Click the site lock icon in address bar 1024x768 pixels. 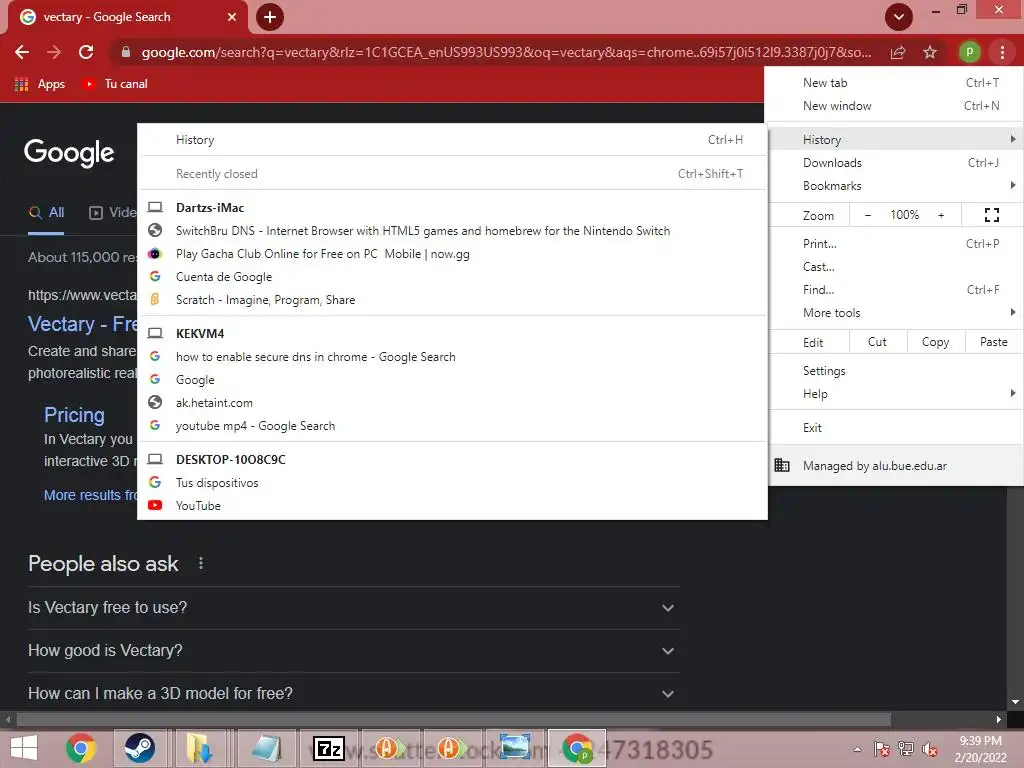(126, 52)
